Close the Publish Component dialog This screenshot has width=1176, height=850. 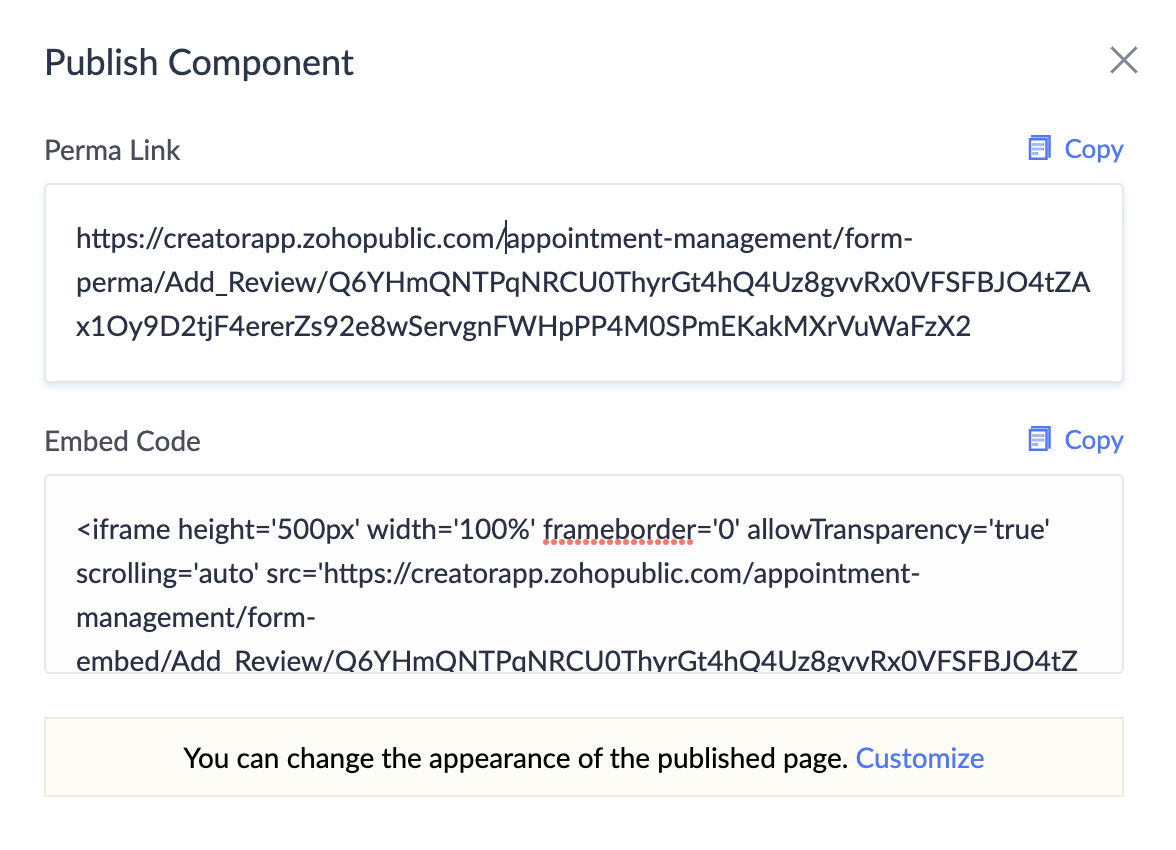1124,61
